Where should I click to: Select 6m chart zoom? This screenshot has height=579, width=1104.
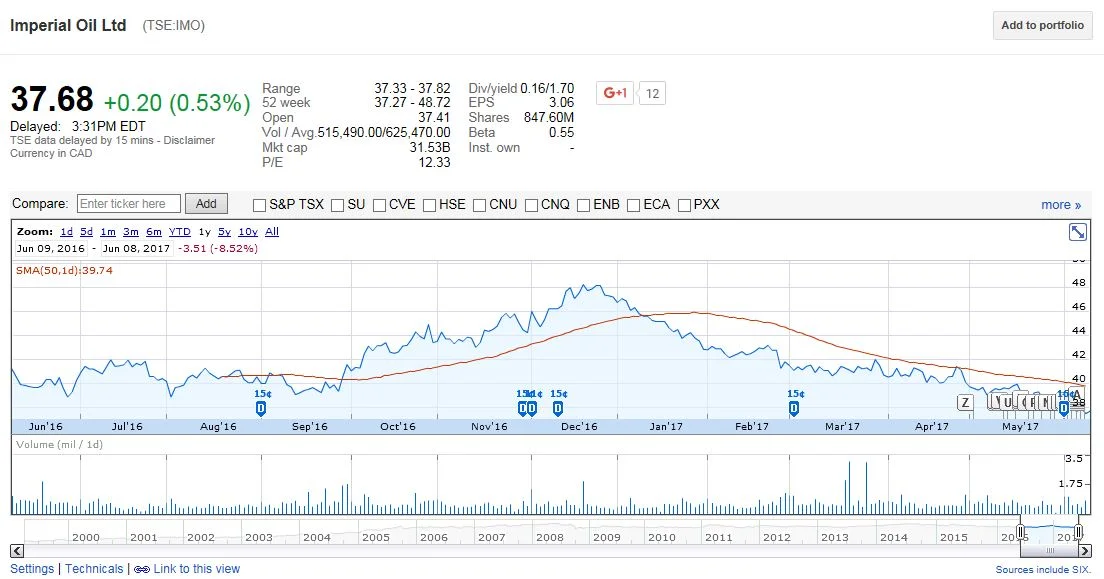153,232
